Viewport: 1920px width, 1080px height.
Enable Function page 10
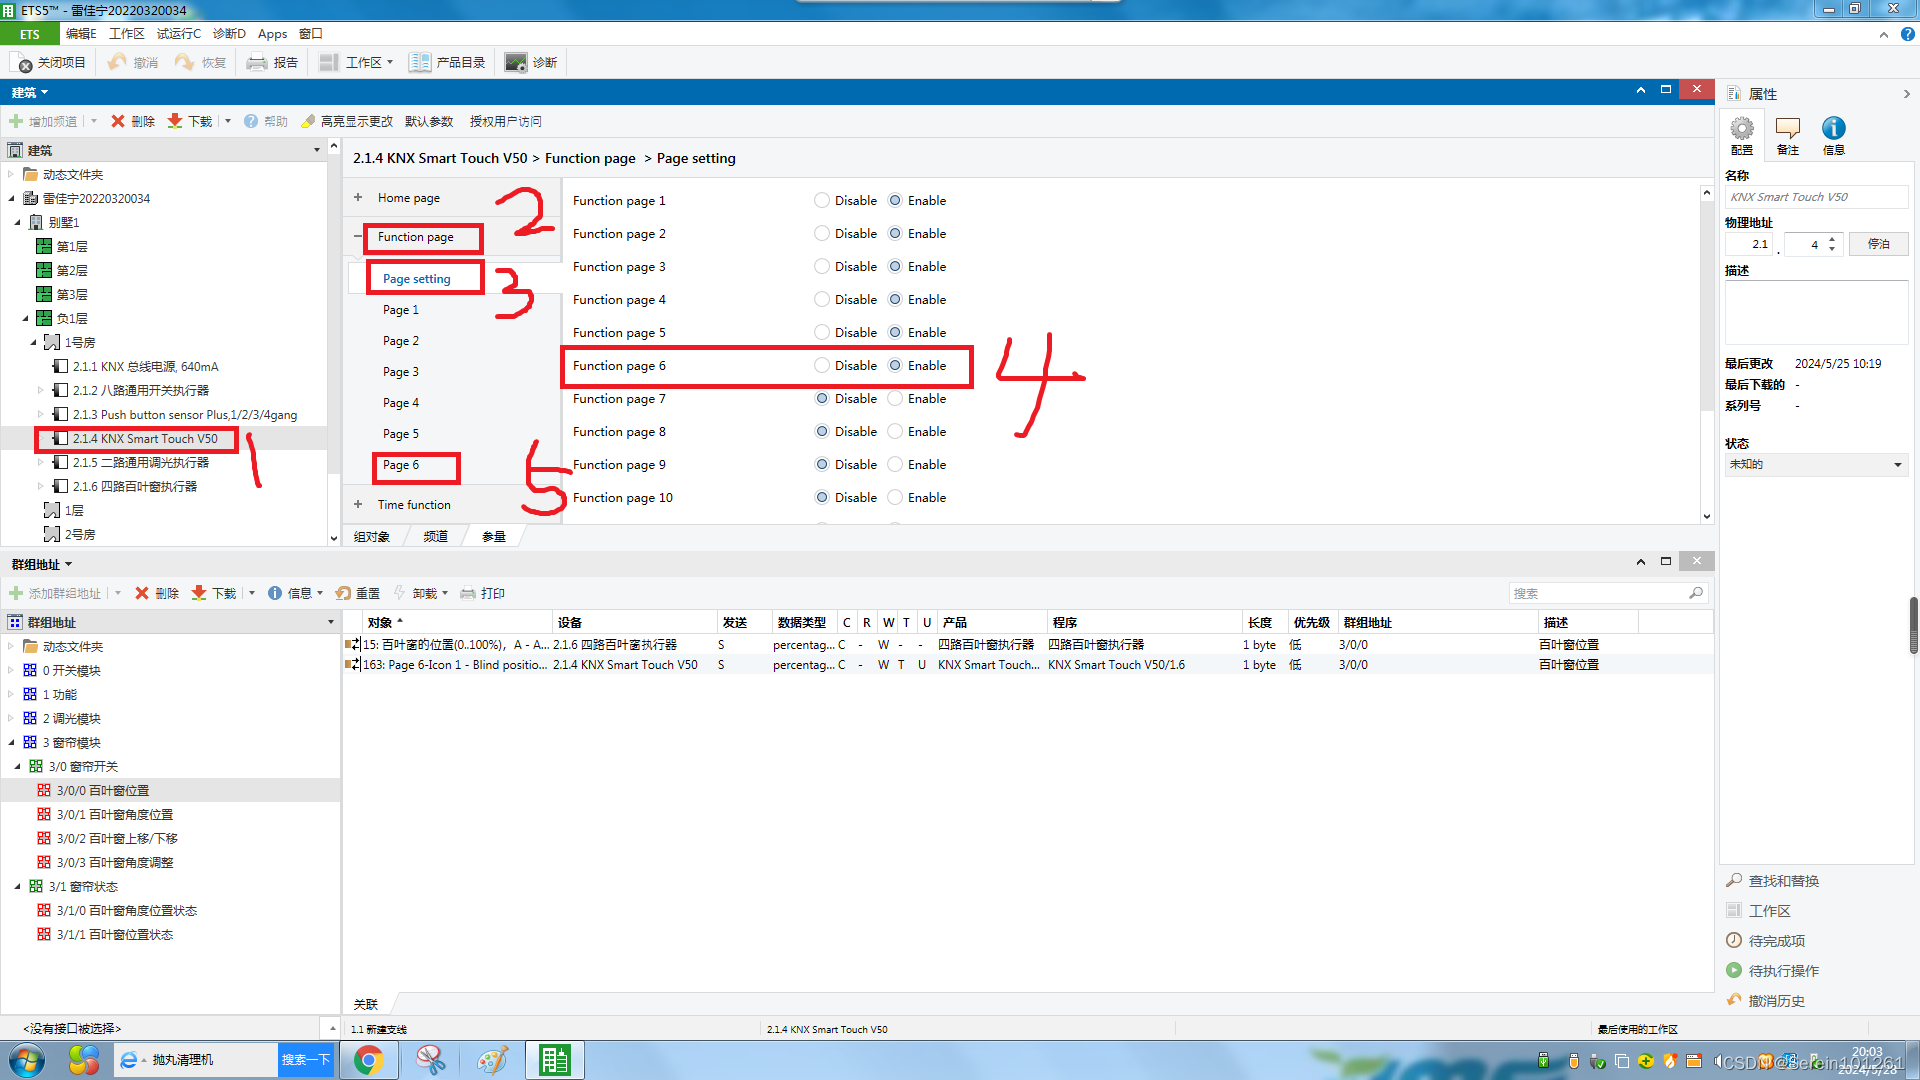[x=895, y=498]
